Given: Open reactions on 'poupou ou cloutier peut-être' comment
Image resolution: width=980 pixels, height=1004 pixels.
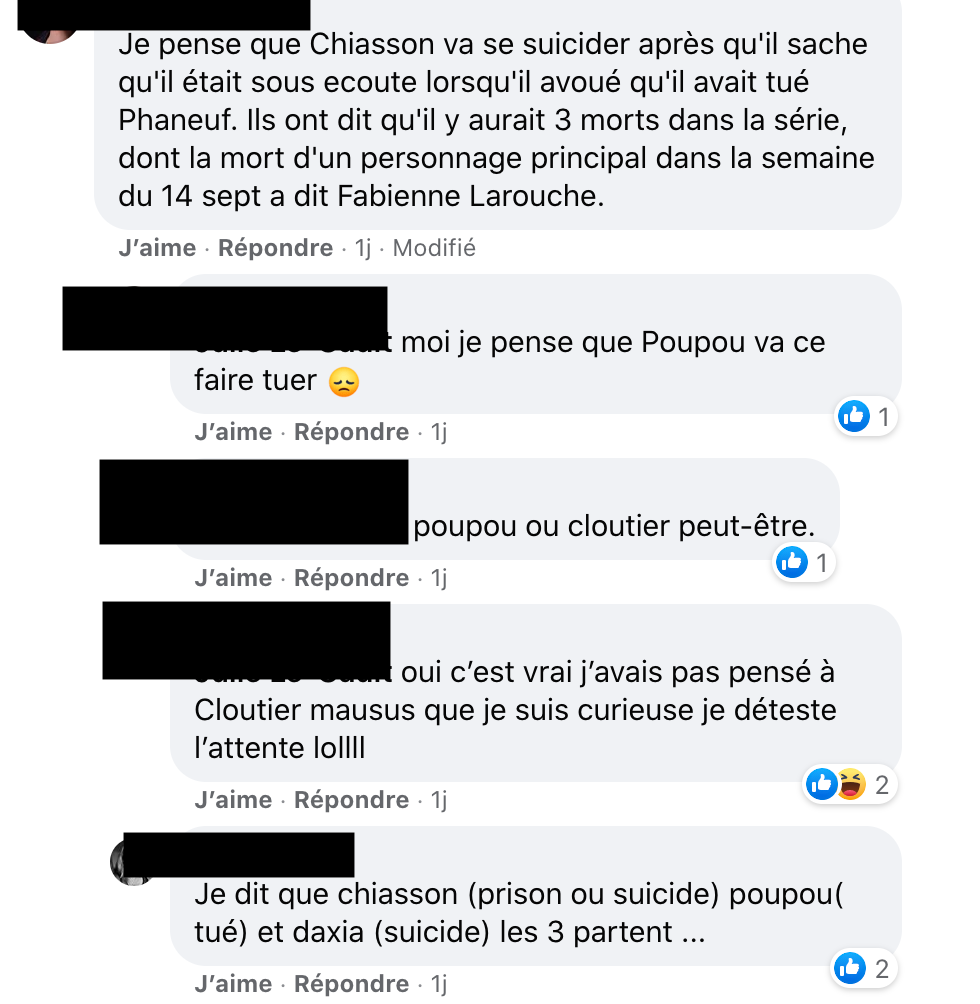Looking at the screenshot, I should coord(804,562).
